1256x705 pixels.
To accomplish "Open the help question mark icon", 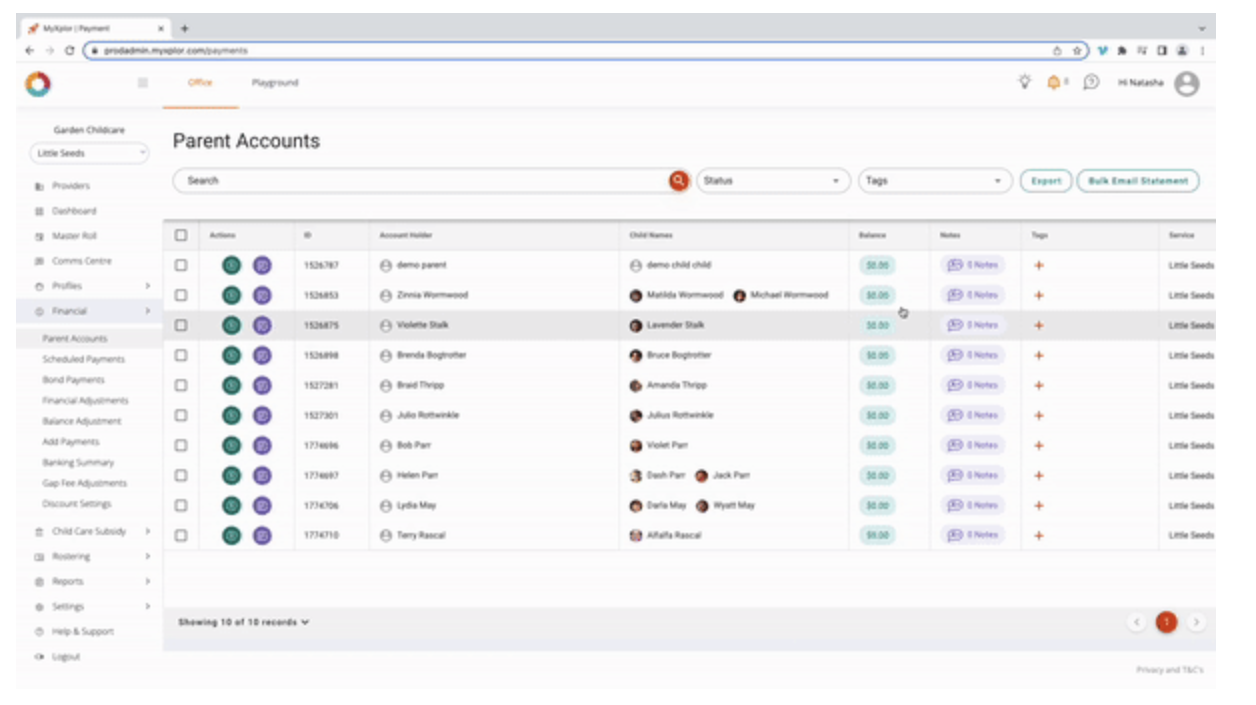I will click(x=1091, y=83).
